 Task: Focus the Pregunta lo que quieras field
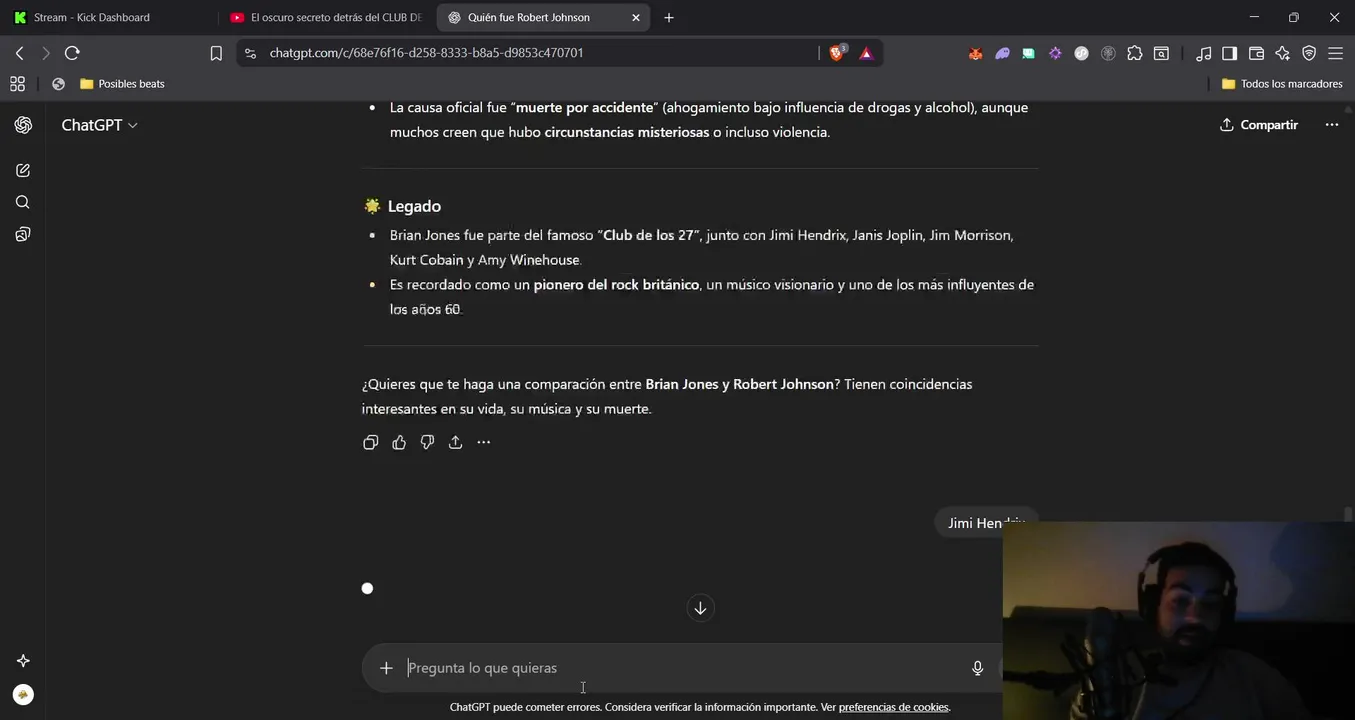pyautogui.click(x=680, y=668)
